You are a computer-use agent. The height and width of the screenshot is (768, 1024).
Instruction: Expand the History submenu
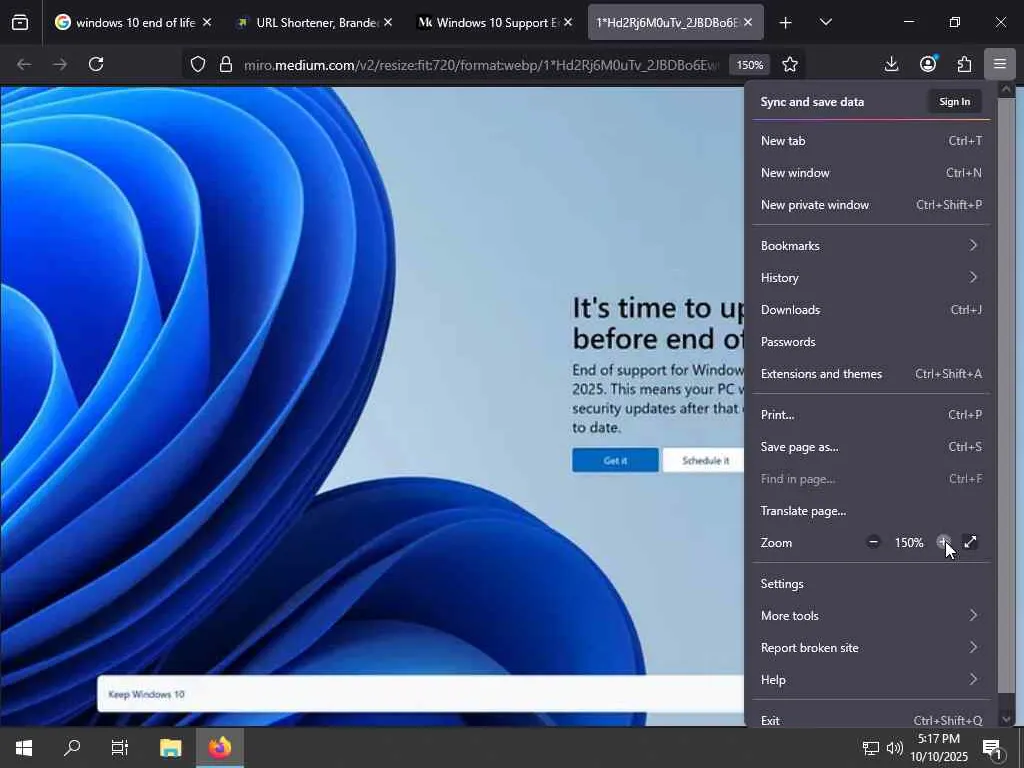click(x=871, y=278)
